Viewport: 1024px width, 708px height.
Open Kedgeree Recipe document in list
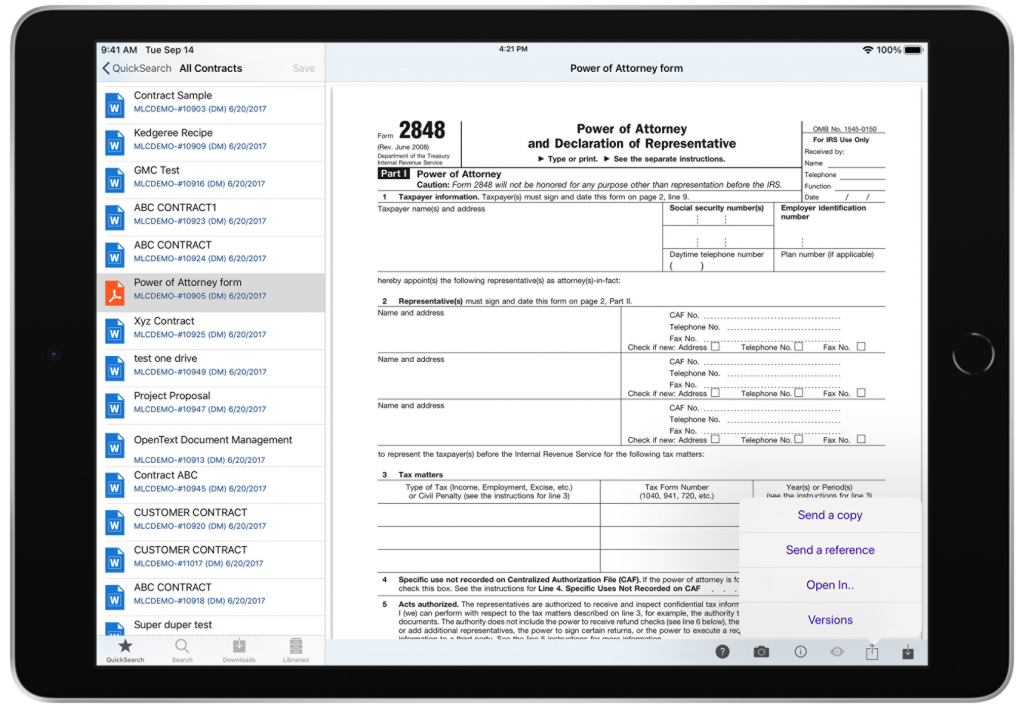click(211, 139)
